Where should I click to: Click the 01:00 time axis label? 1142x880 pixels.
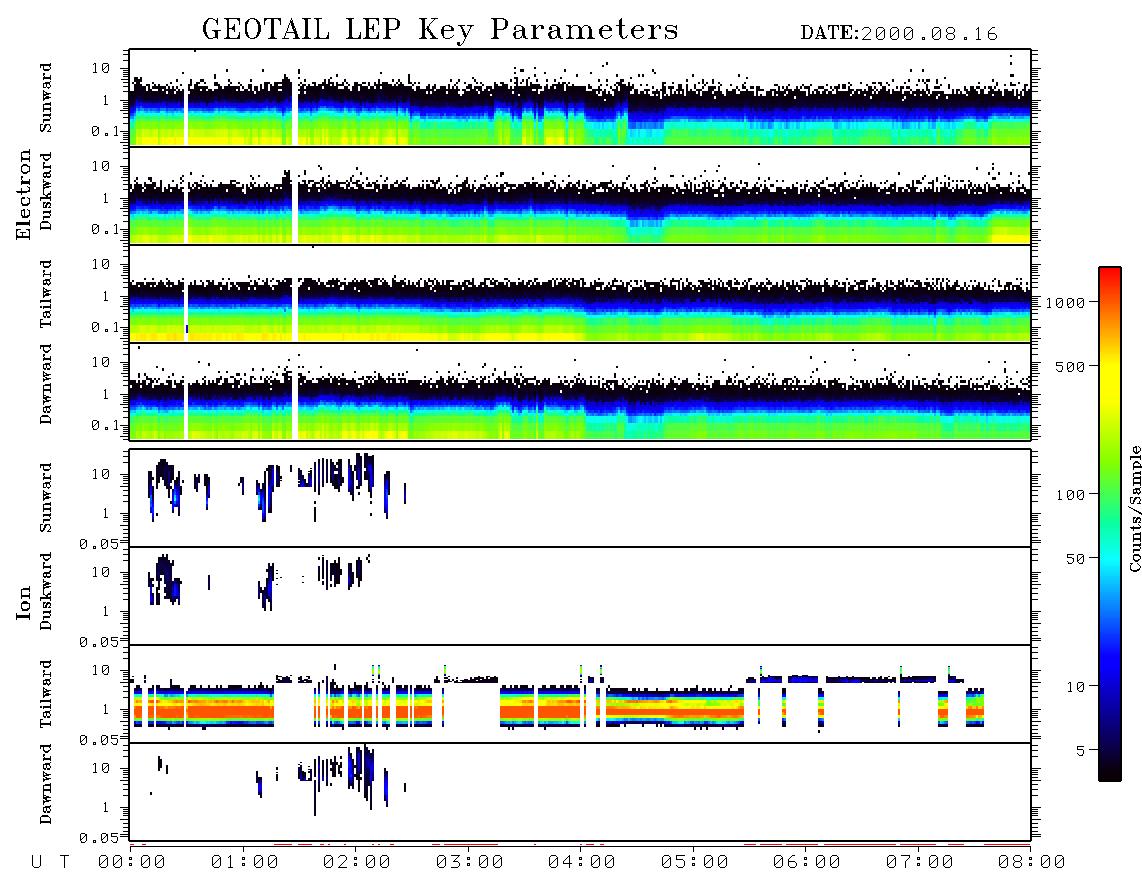click(x=245, y=863)
